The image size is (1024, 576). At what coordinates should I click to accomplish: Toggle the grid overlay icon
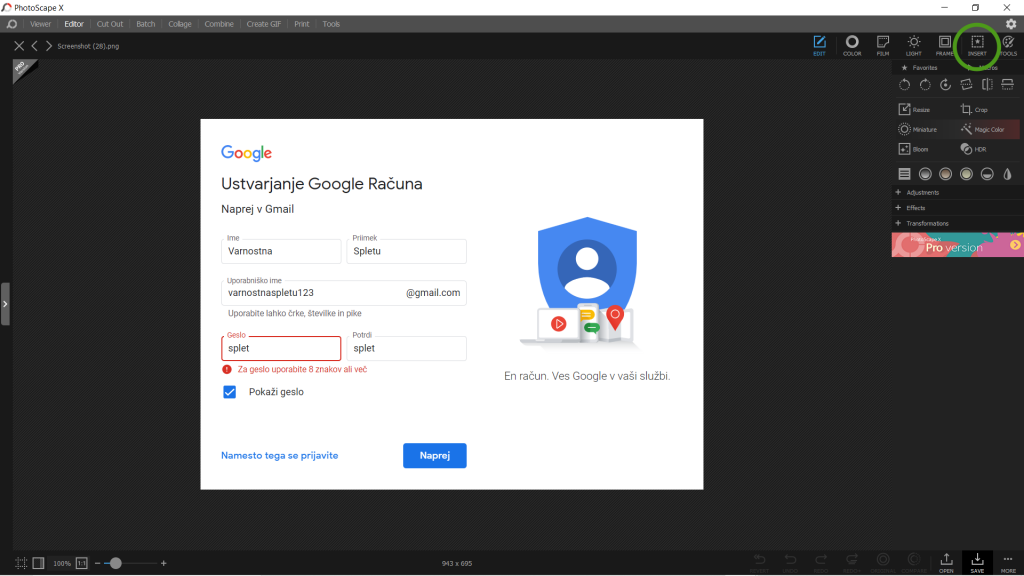pyautogui.click(x=21, y=563)
